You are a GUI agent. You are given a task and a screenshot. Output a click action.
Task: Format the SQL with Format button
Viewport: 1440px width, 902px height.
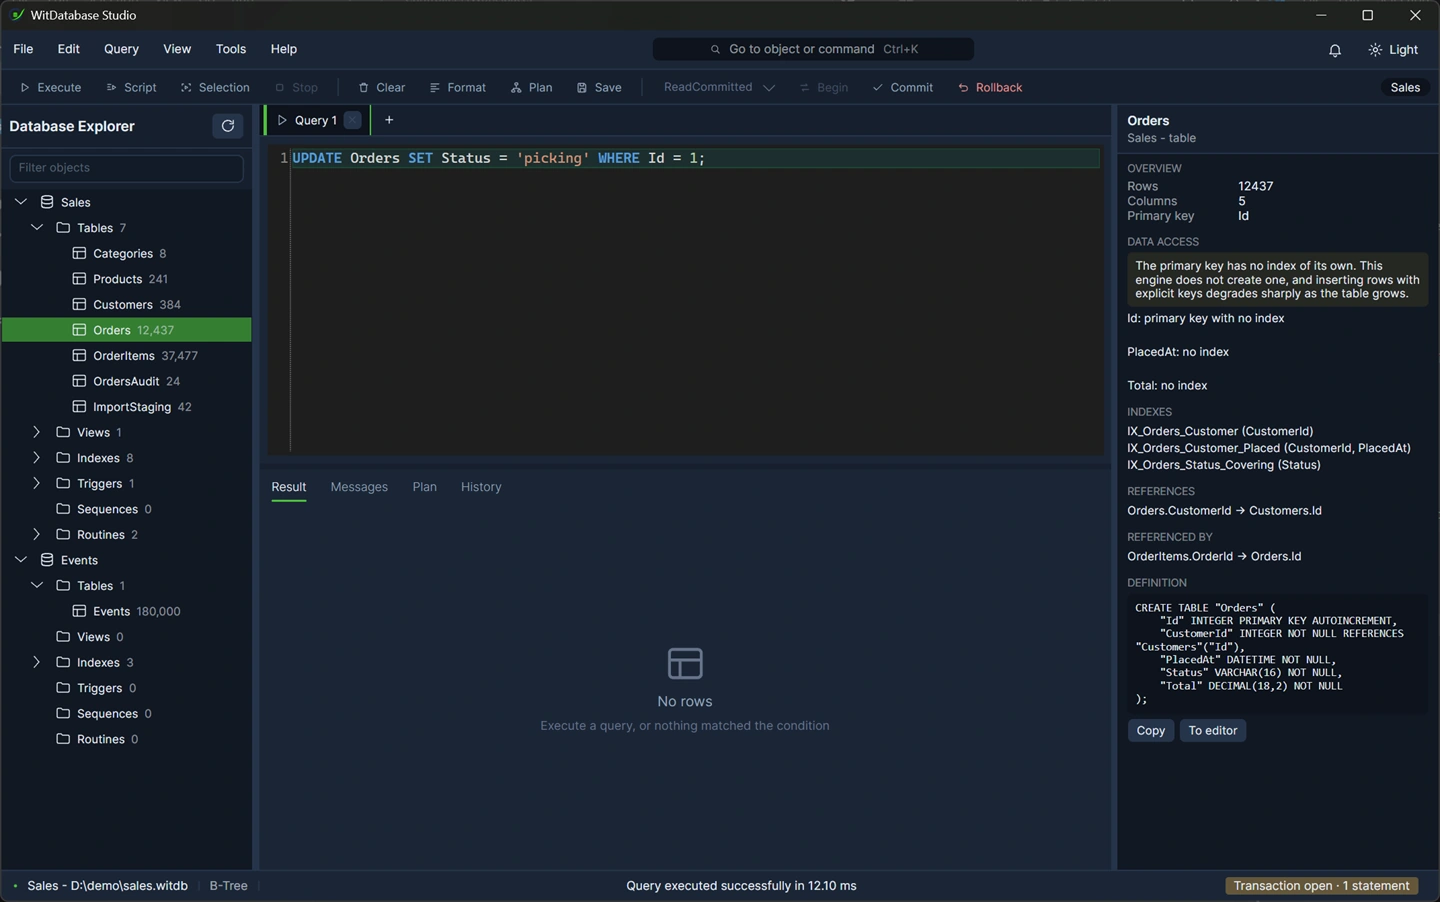tap(458, 87)
